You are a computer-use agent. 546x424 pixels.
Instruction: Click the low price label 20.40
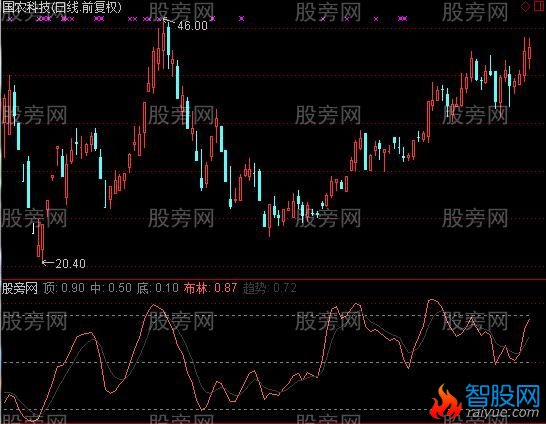[x=70, y=264]
